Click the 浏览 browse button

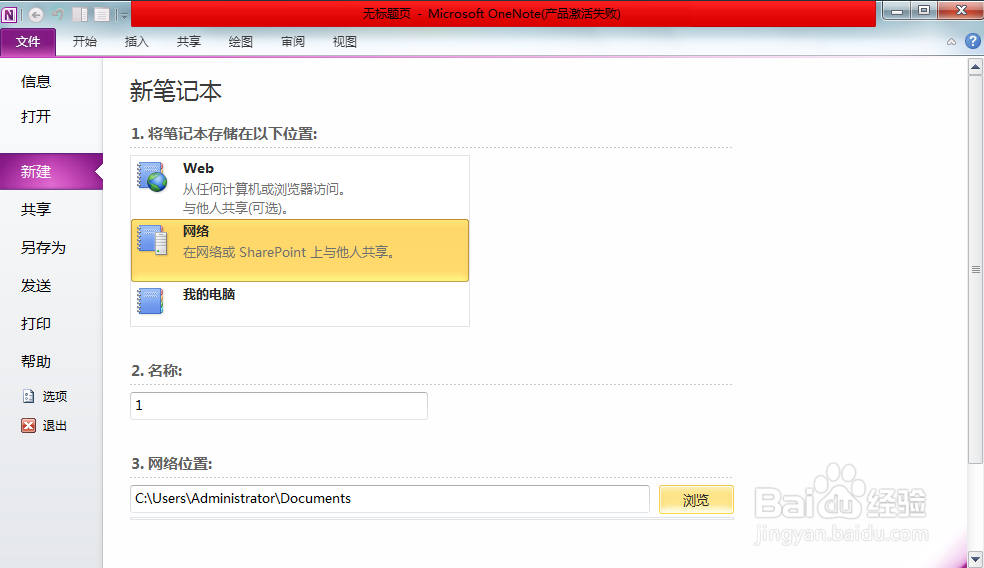coord(696,500)
